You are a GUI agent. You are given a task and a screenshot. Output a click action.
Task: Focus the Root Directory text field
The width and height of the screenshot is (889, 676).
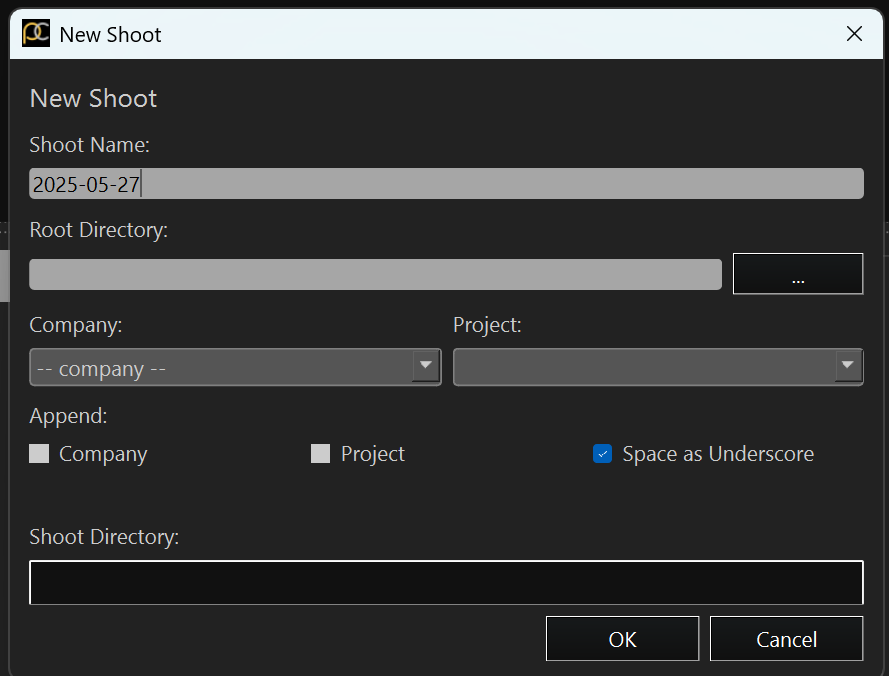pyautogui.click(x=375, y=274)
